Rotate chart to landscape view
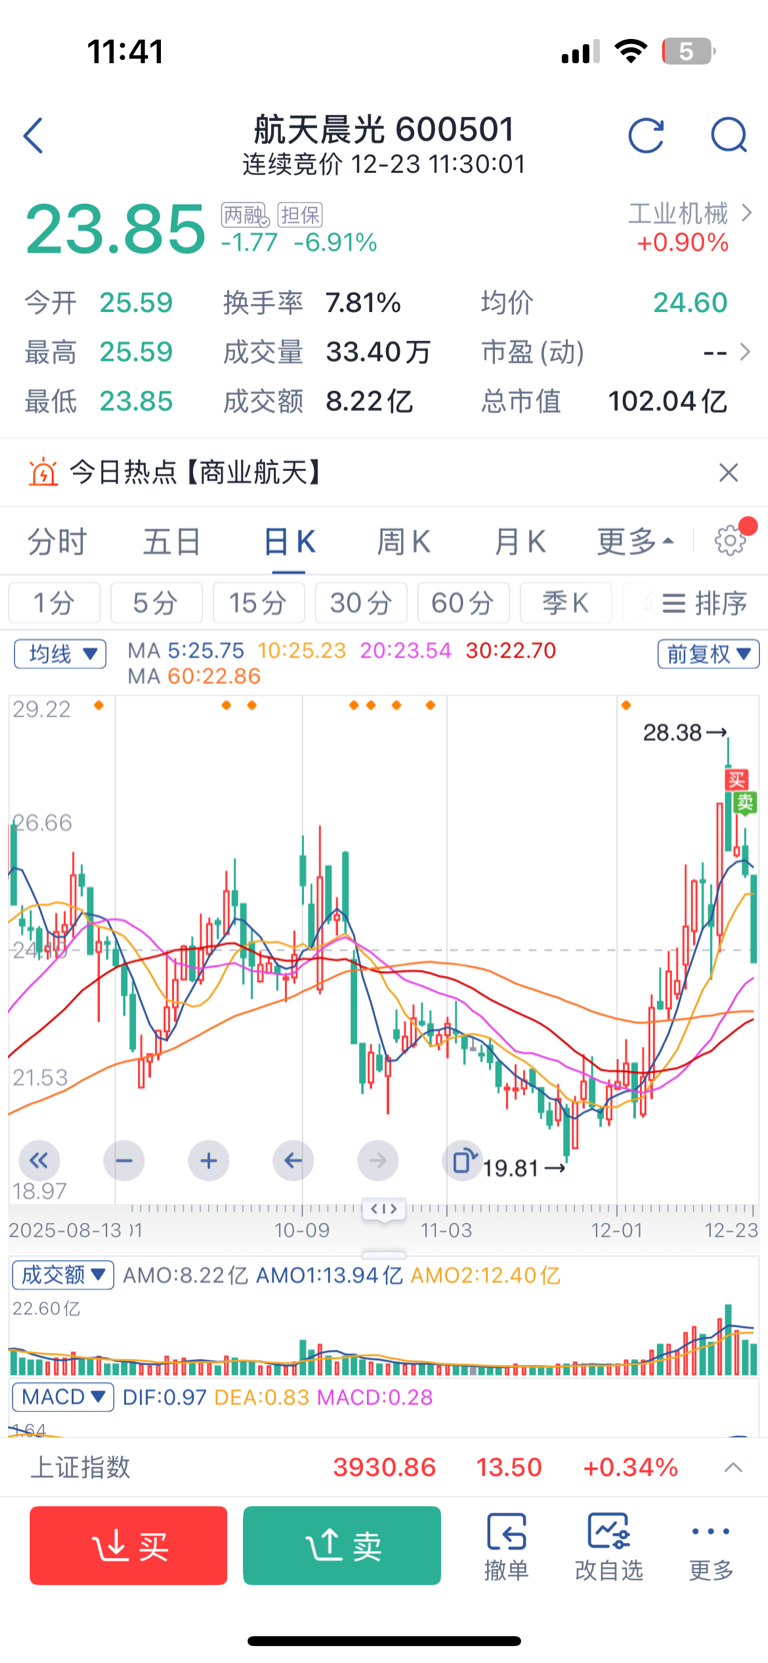Screen dimensions: 768x1663 coord(462,1160)
